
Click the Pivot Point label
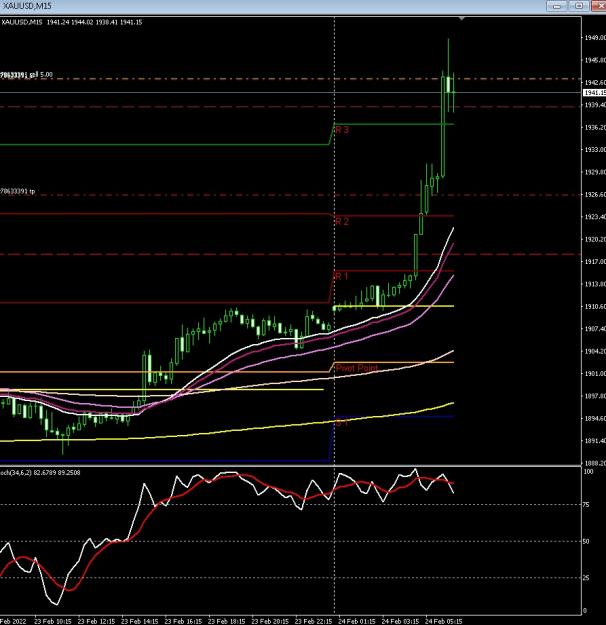point(356,368)
